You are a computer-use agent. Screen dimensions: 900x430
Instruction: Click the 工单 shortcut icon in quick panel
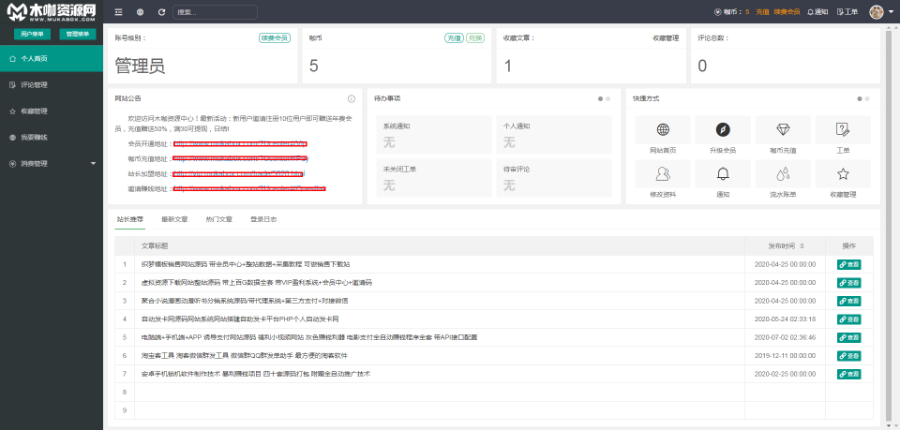click(x=843, y=130)
